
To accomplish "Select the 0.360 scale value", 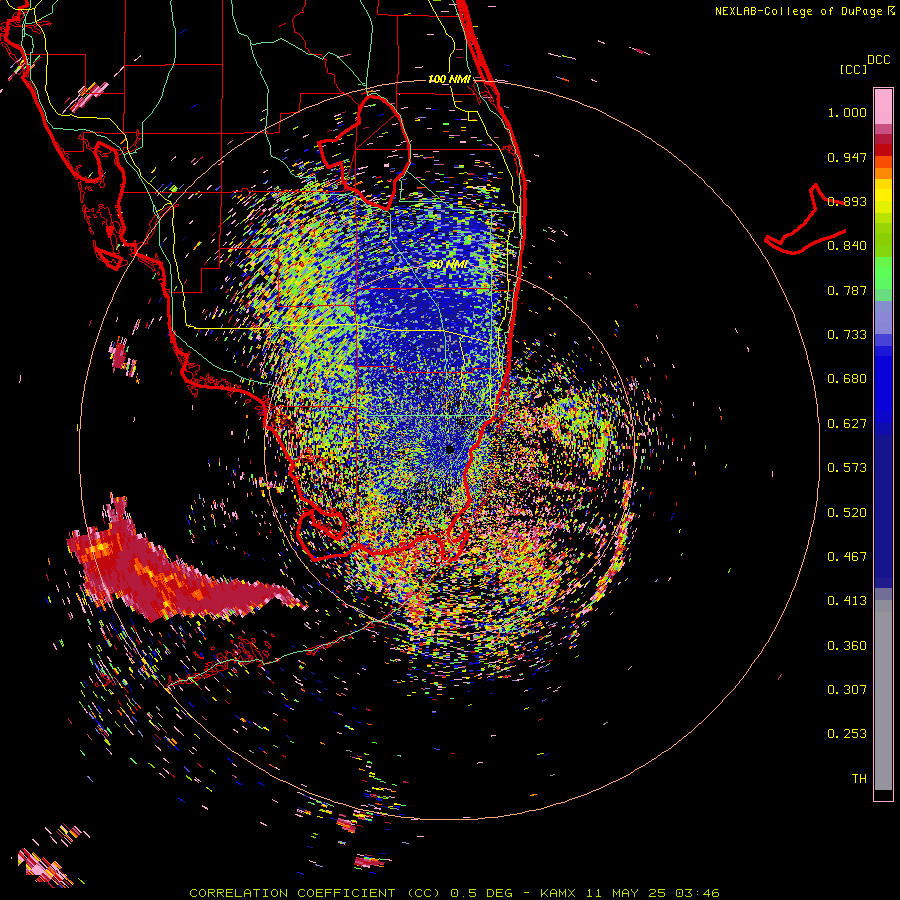I will [847, 645].
